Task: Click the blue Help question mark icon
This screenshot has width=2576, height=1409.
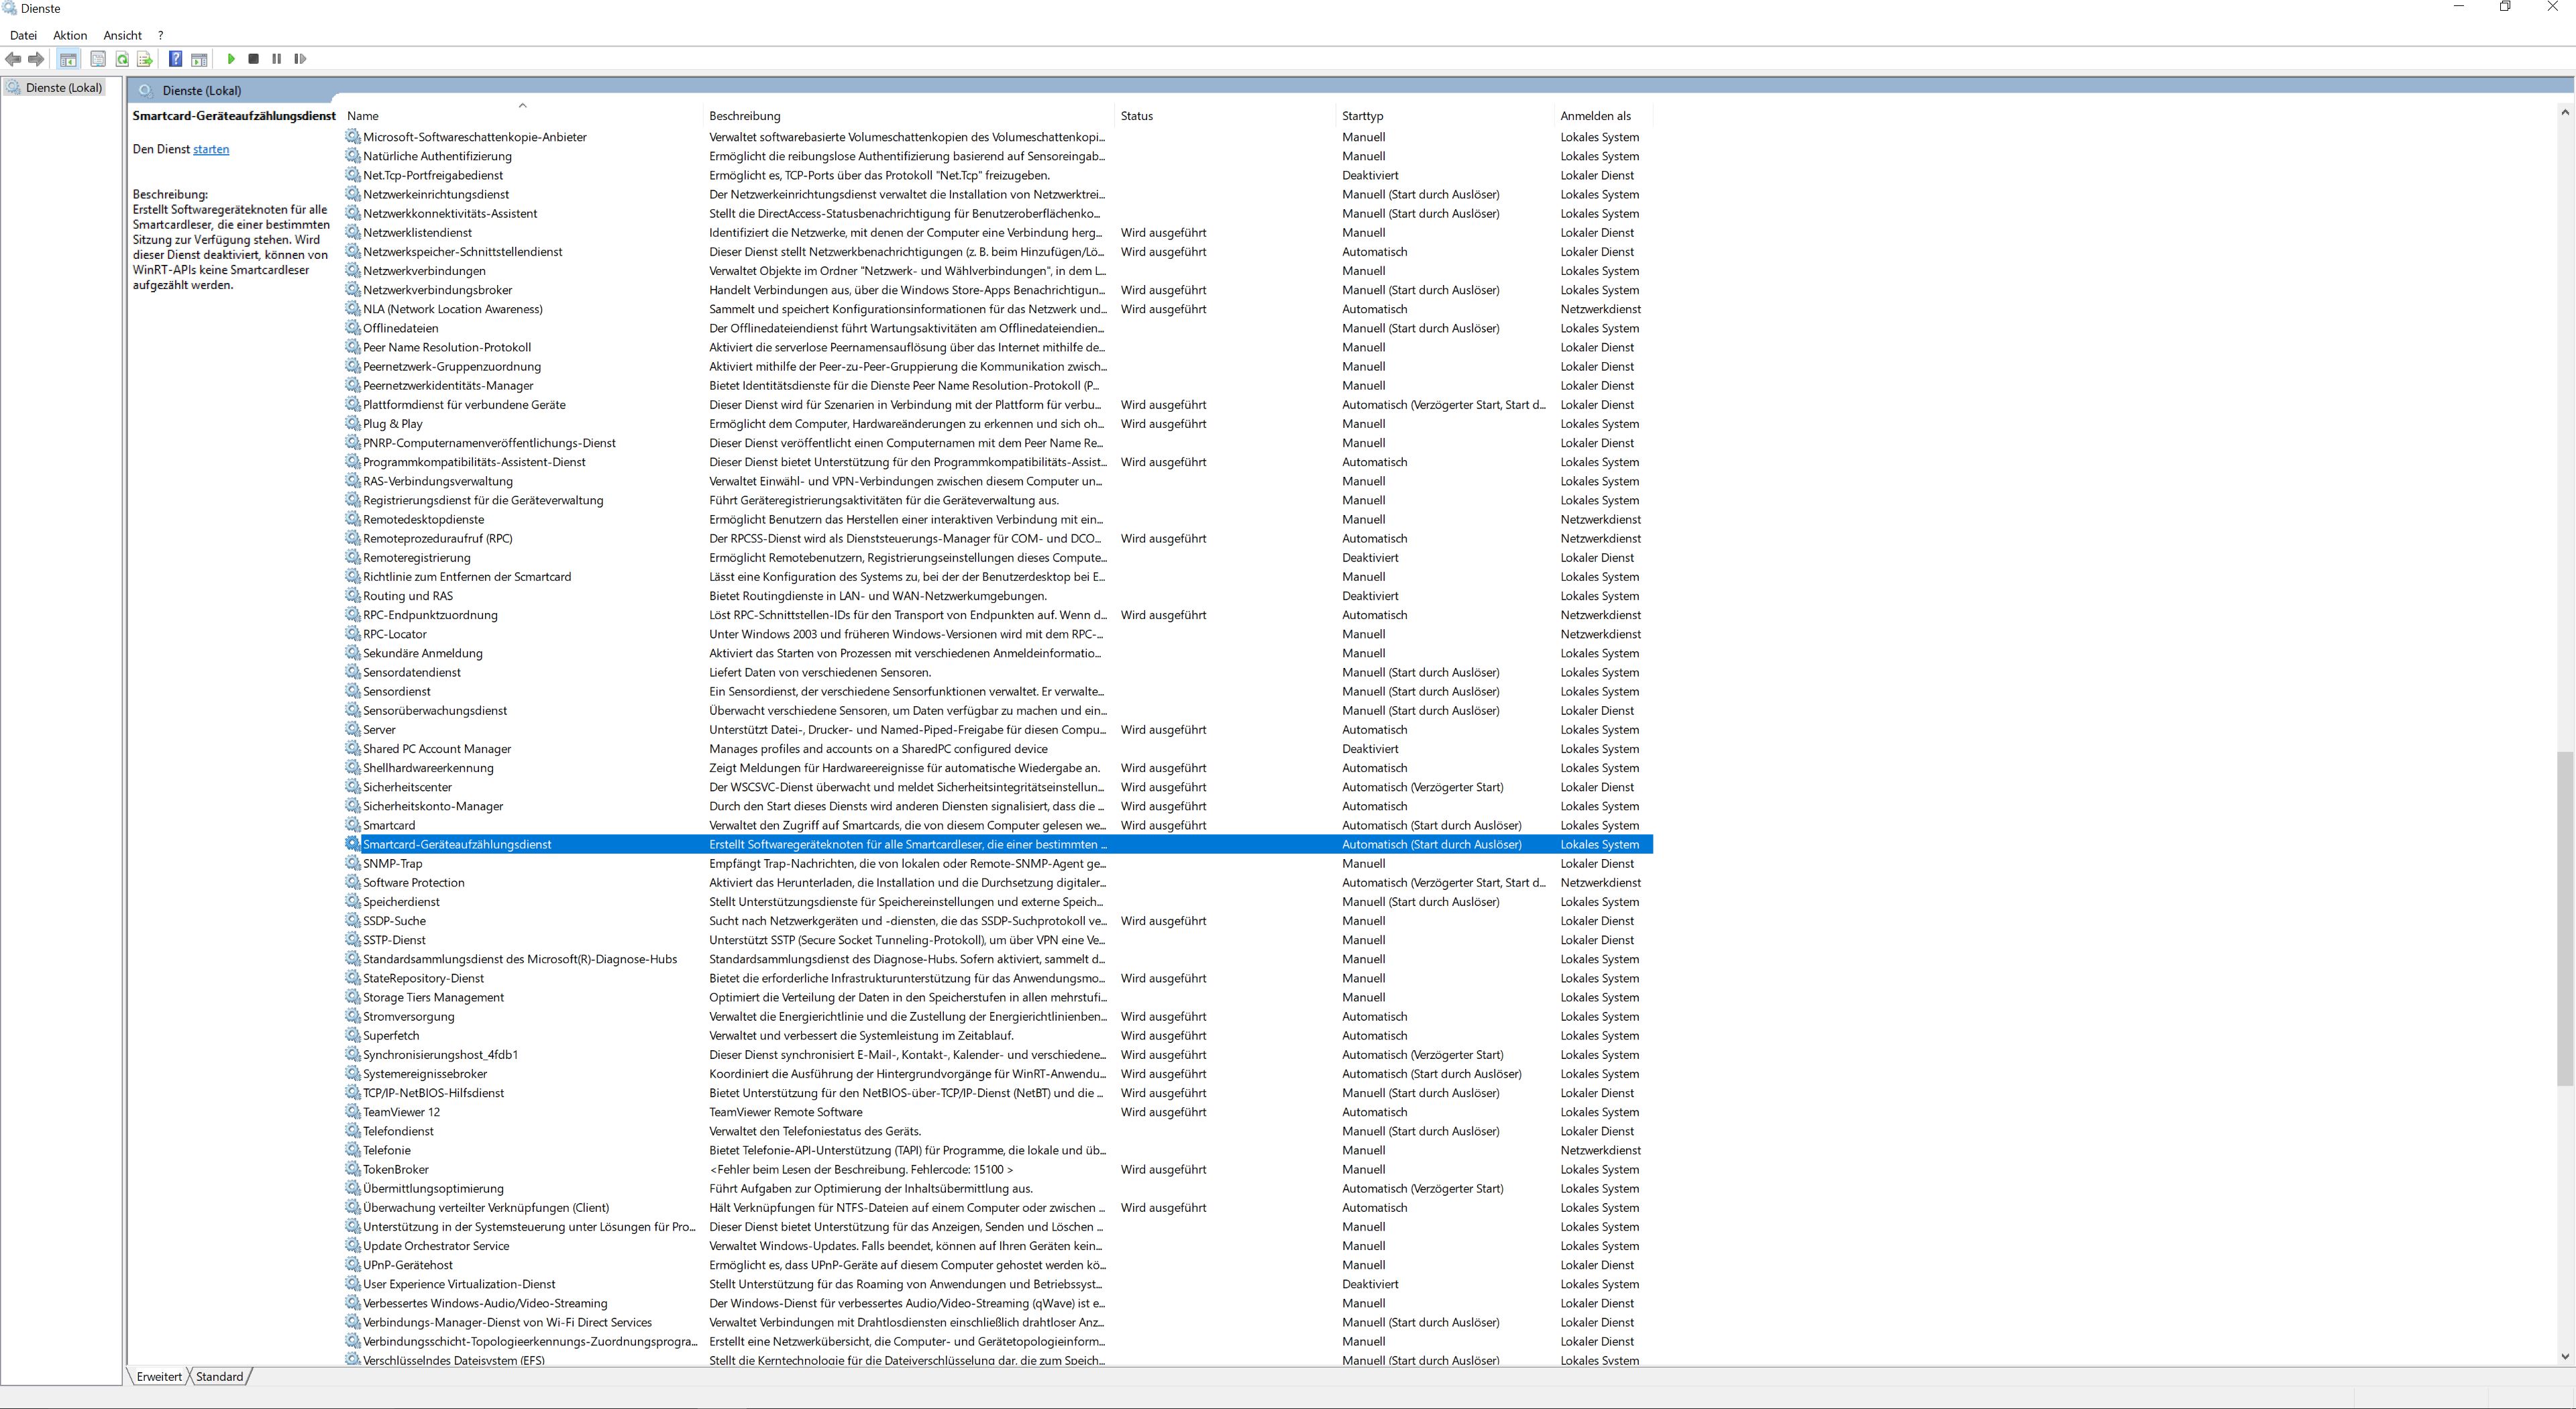Action: point(175,59)
